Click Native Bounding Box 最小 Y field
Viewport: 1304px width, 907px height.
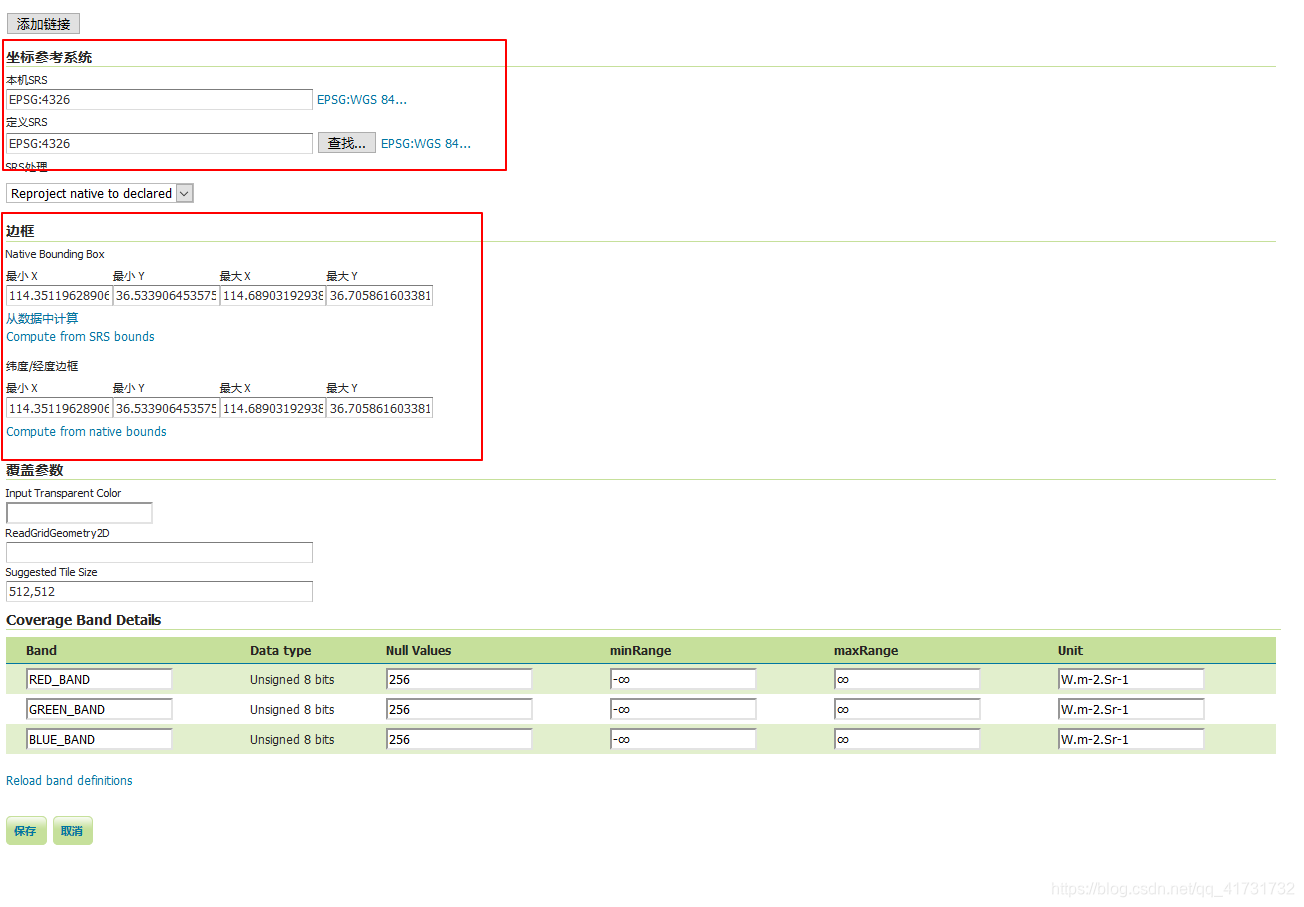click(x=166, y=296)
